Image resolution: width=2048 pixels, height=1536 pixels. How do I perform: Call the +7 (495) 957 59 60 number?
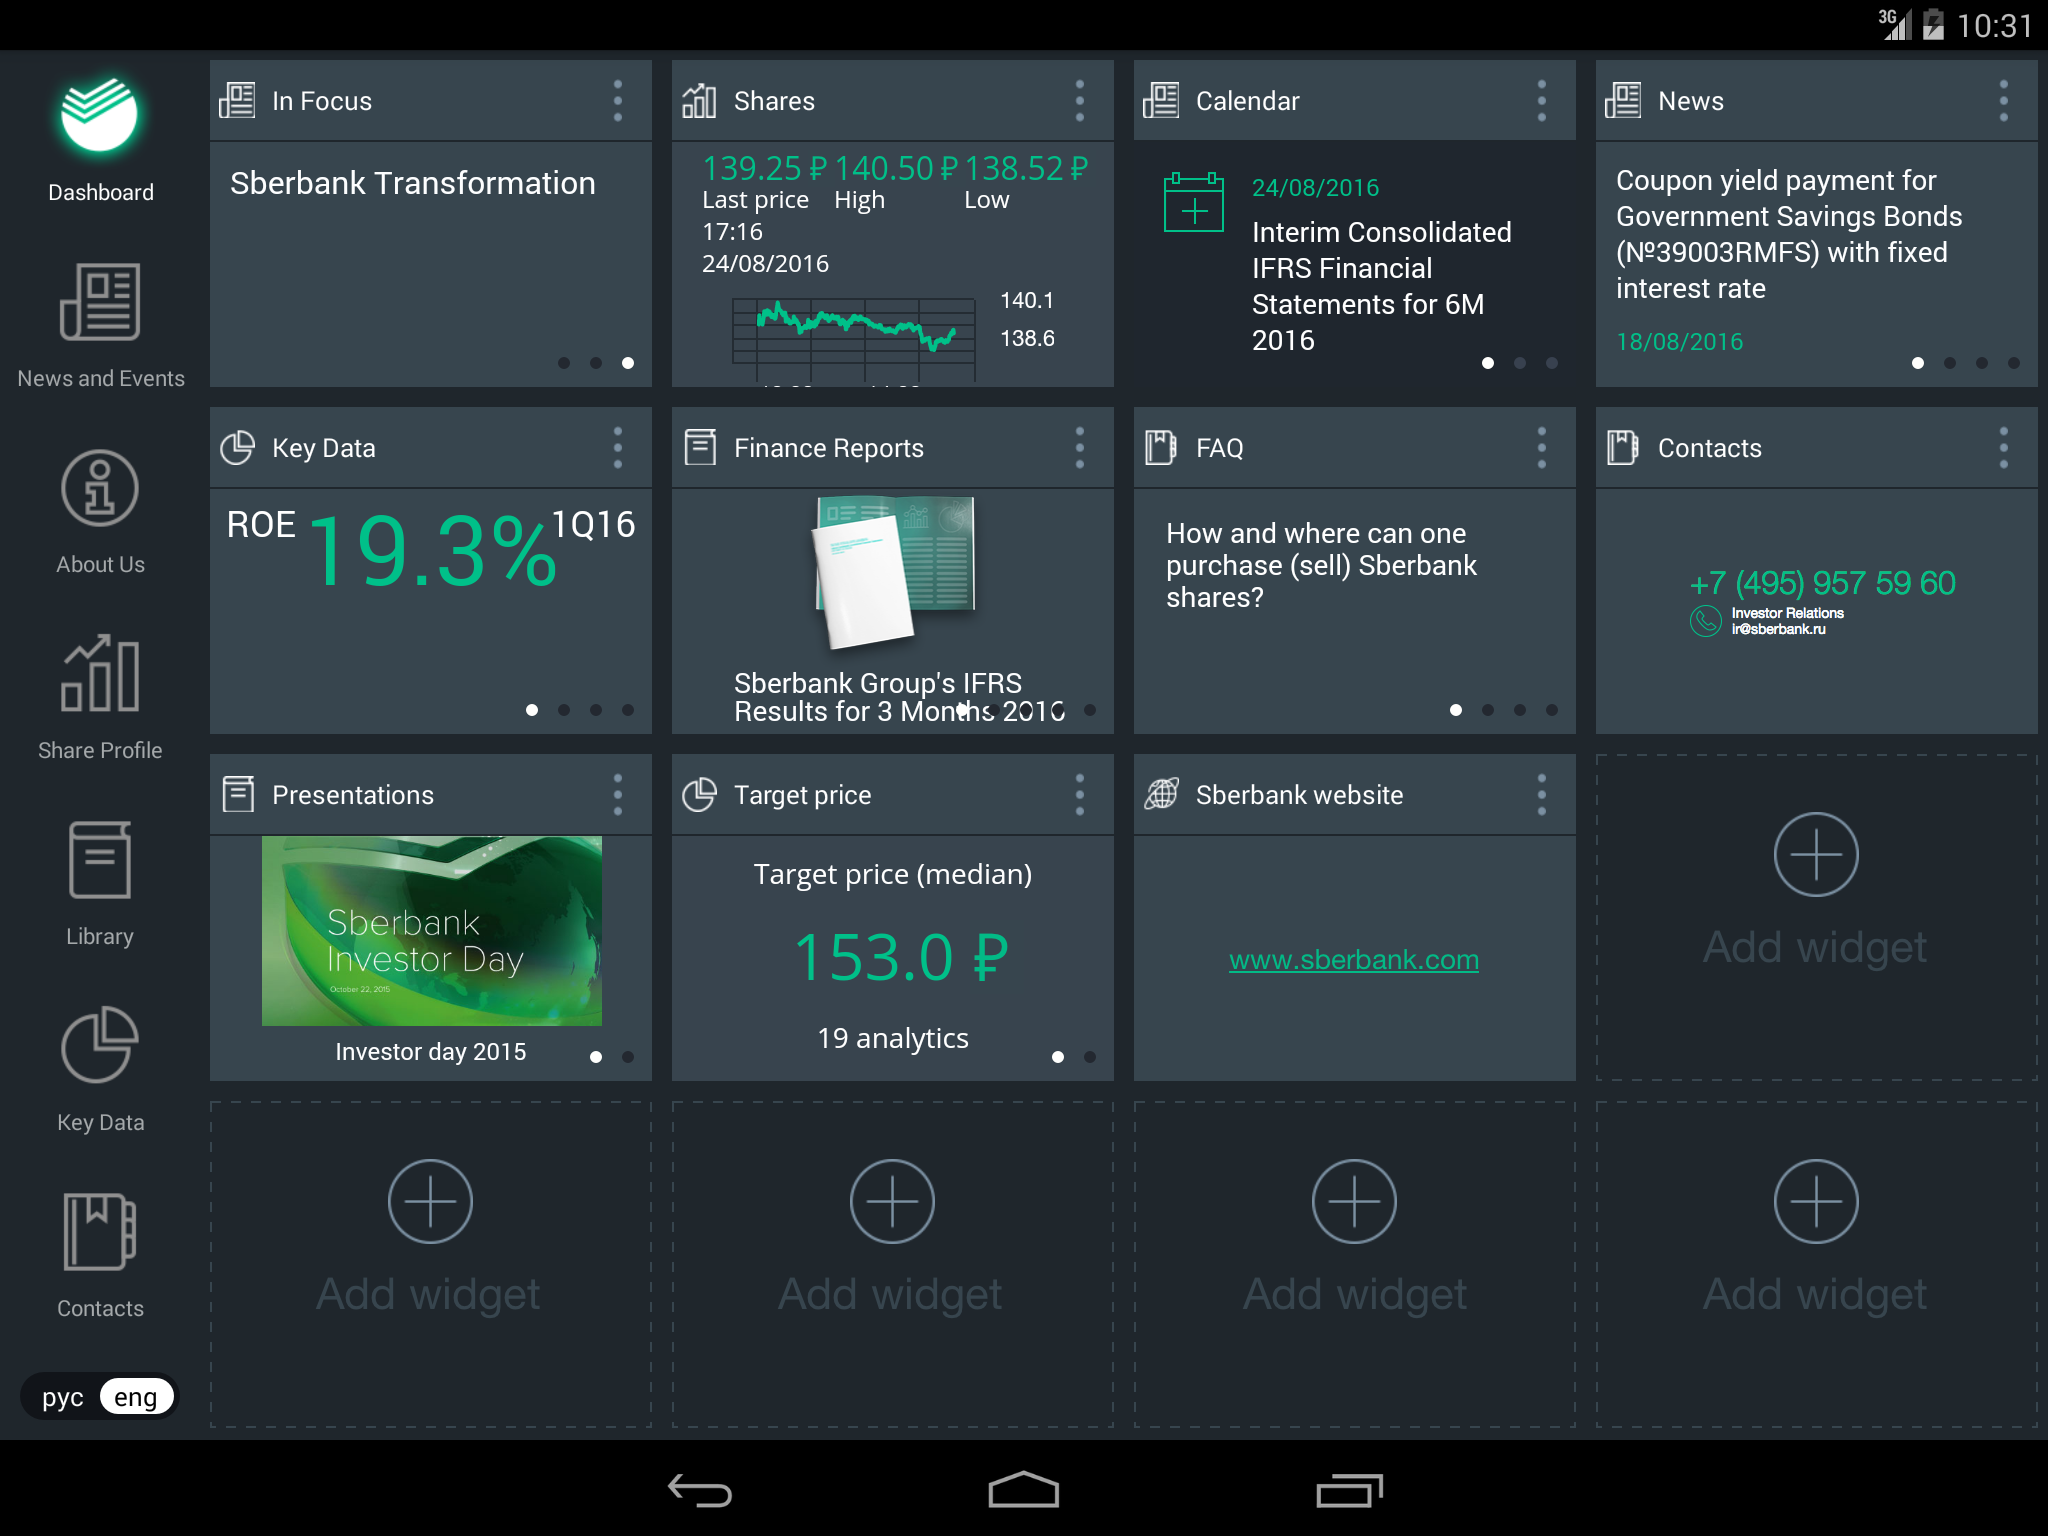click(x=1822, y=583)
